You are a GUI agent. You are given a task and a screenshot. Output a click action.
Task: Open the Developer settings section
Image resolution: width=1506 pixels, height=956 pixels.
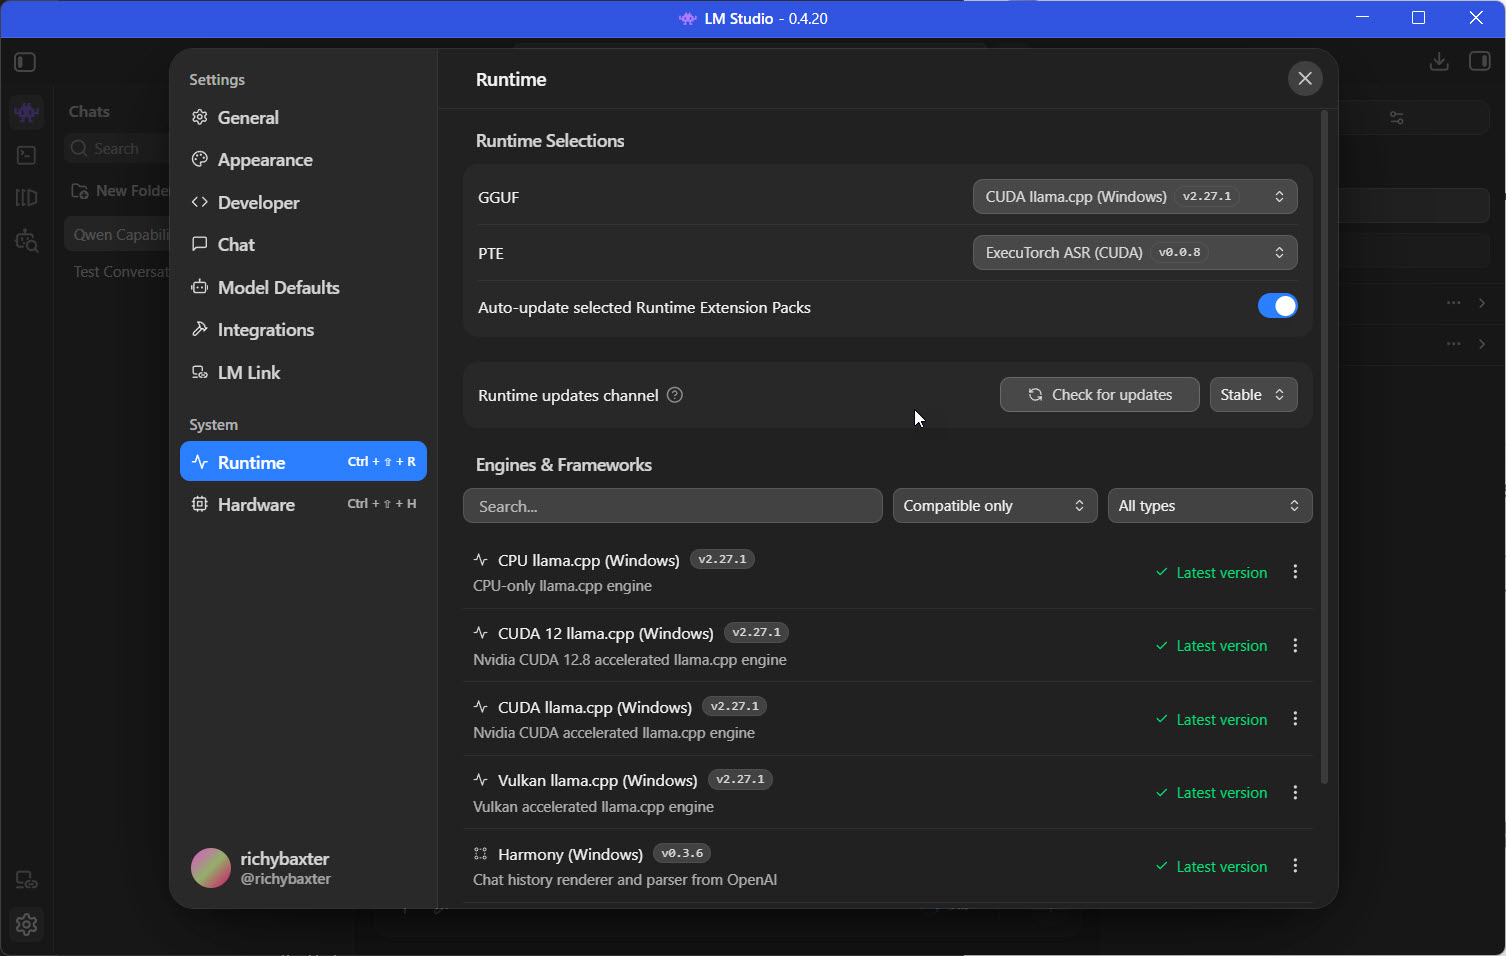[x=303, y=203]
